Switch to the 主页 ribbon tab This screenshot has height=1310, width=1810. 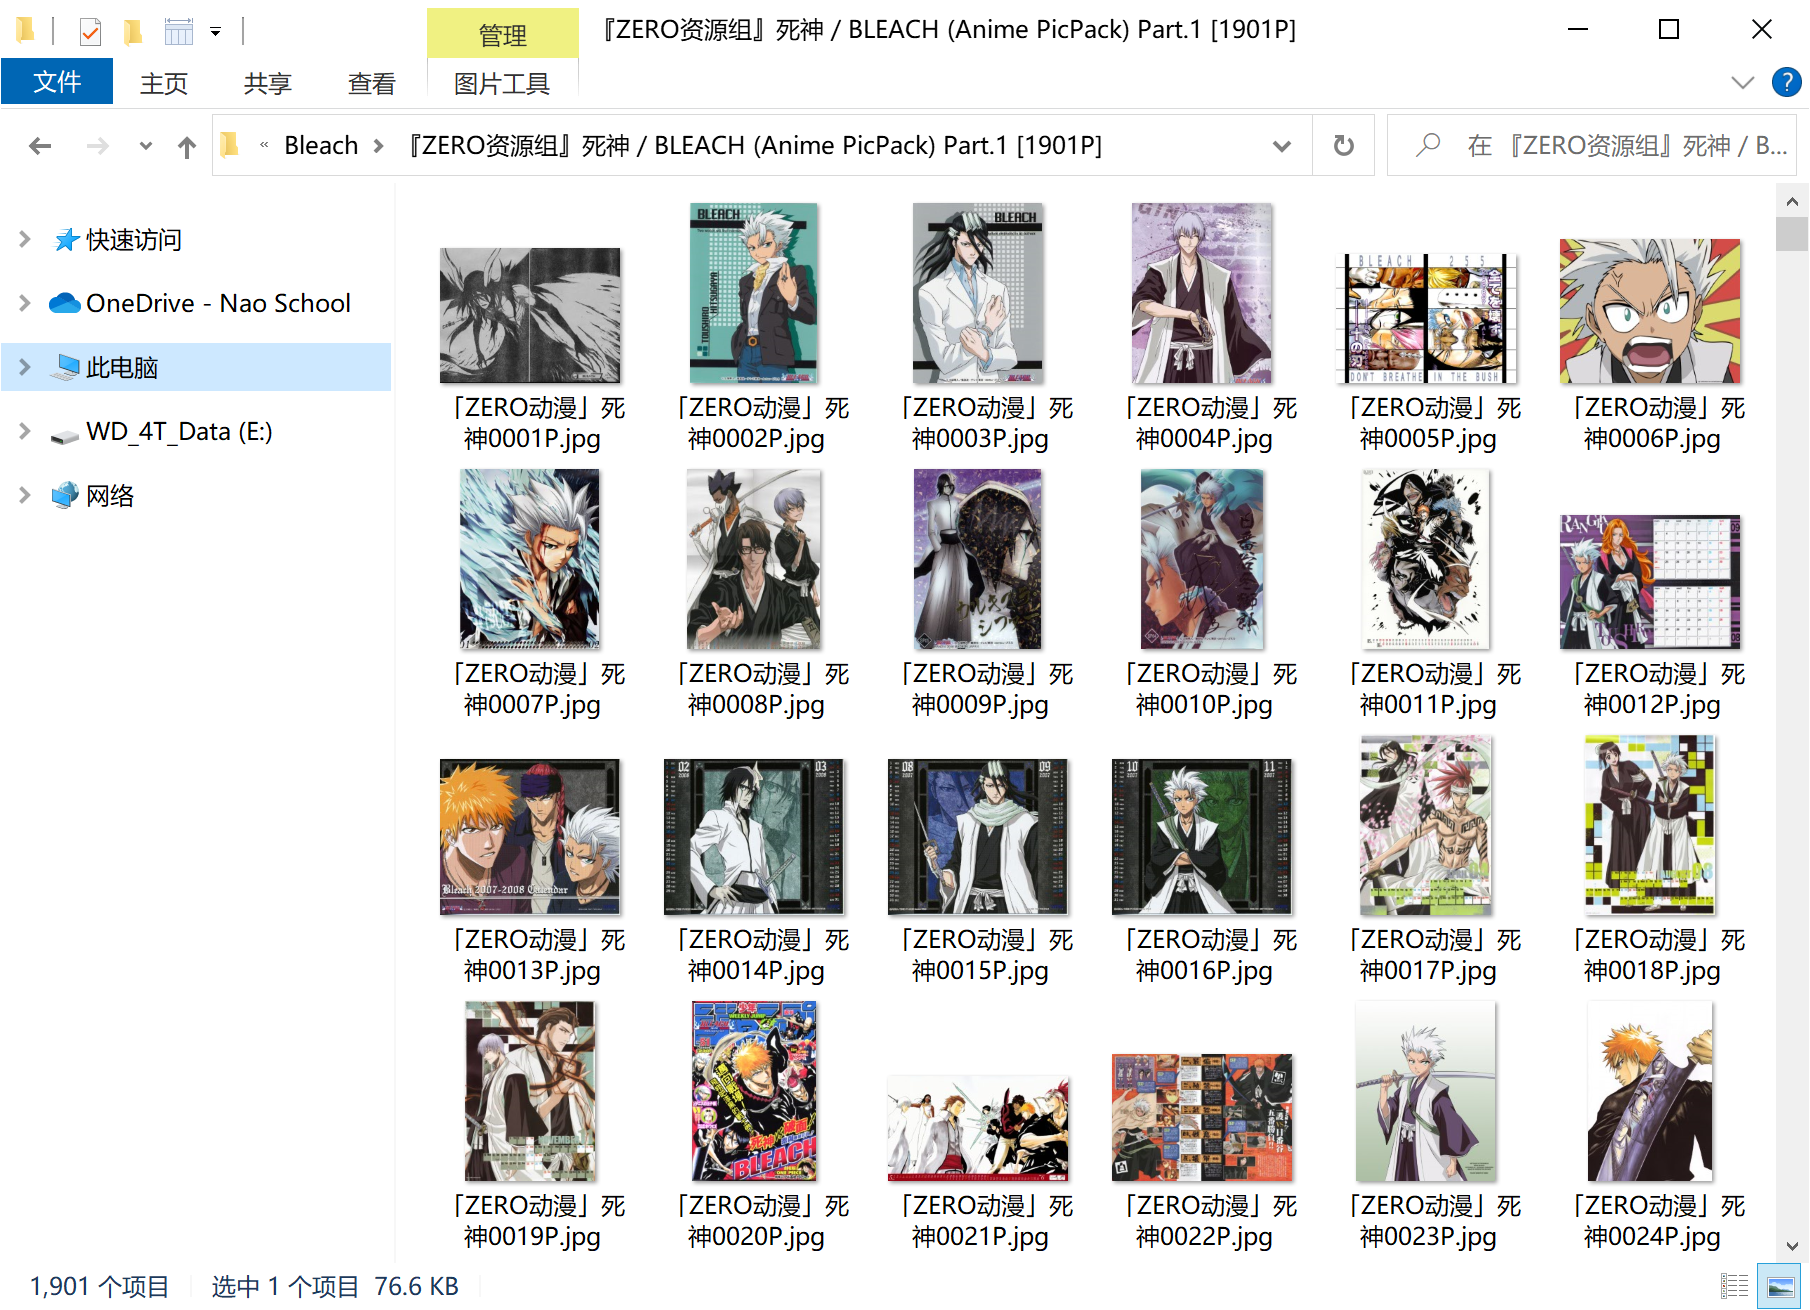pyautogui.click(x=164, y=83)
